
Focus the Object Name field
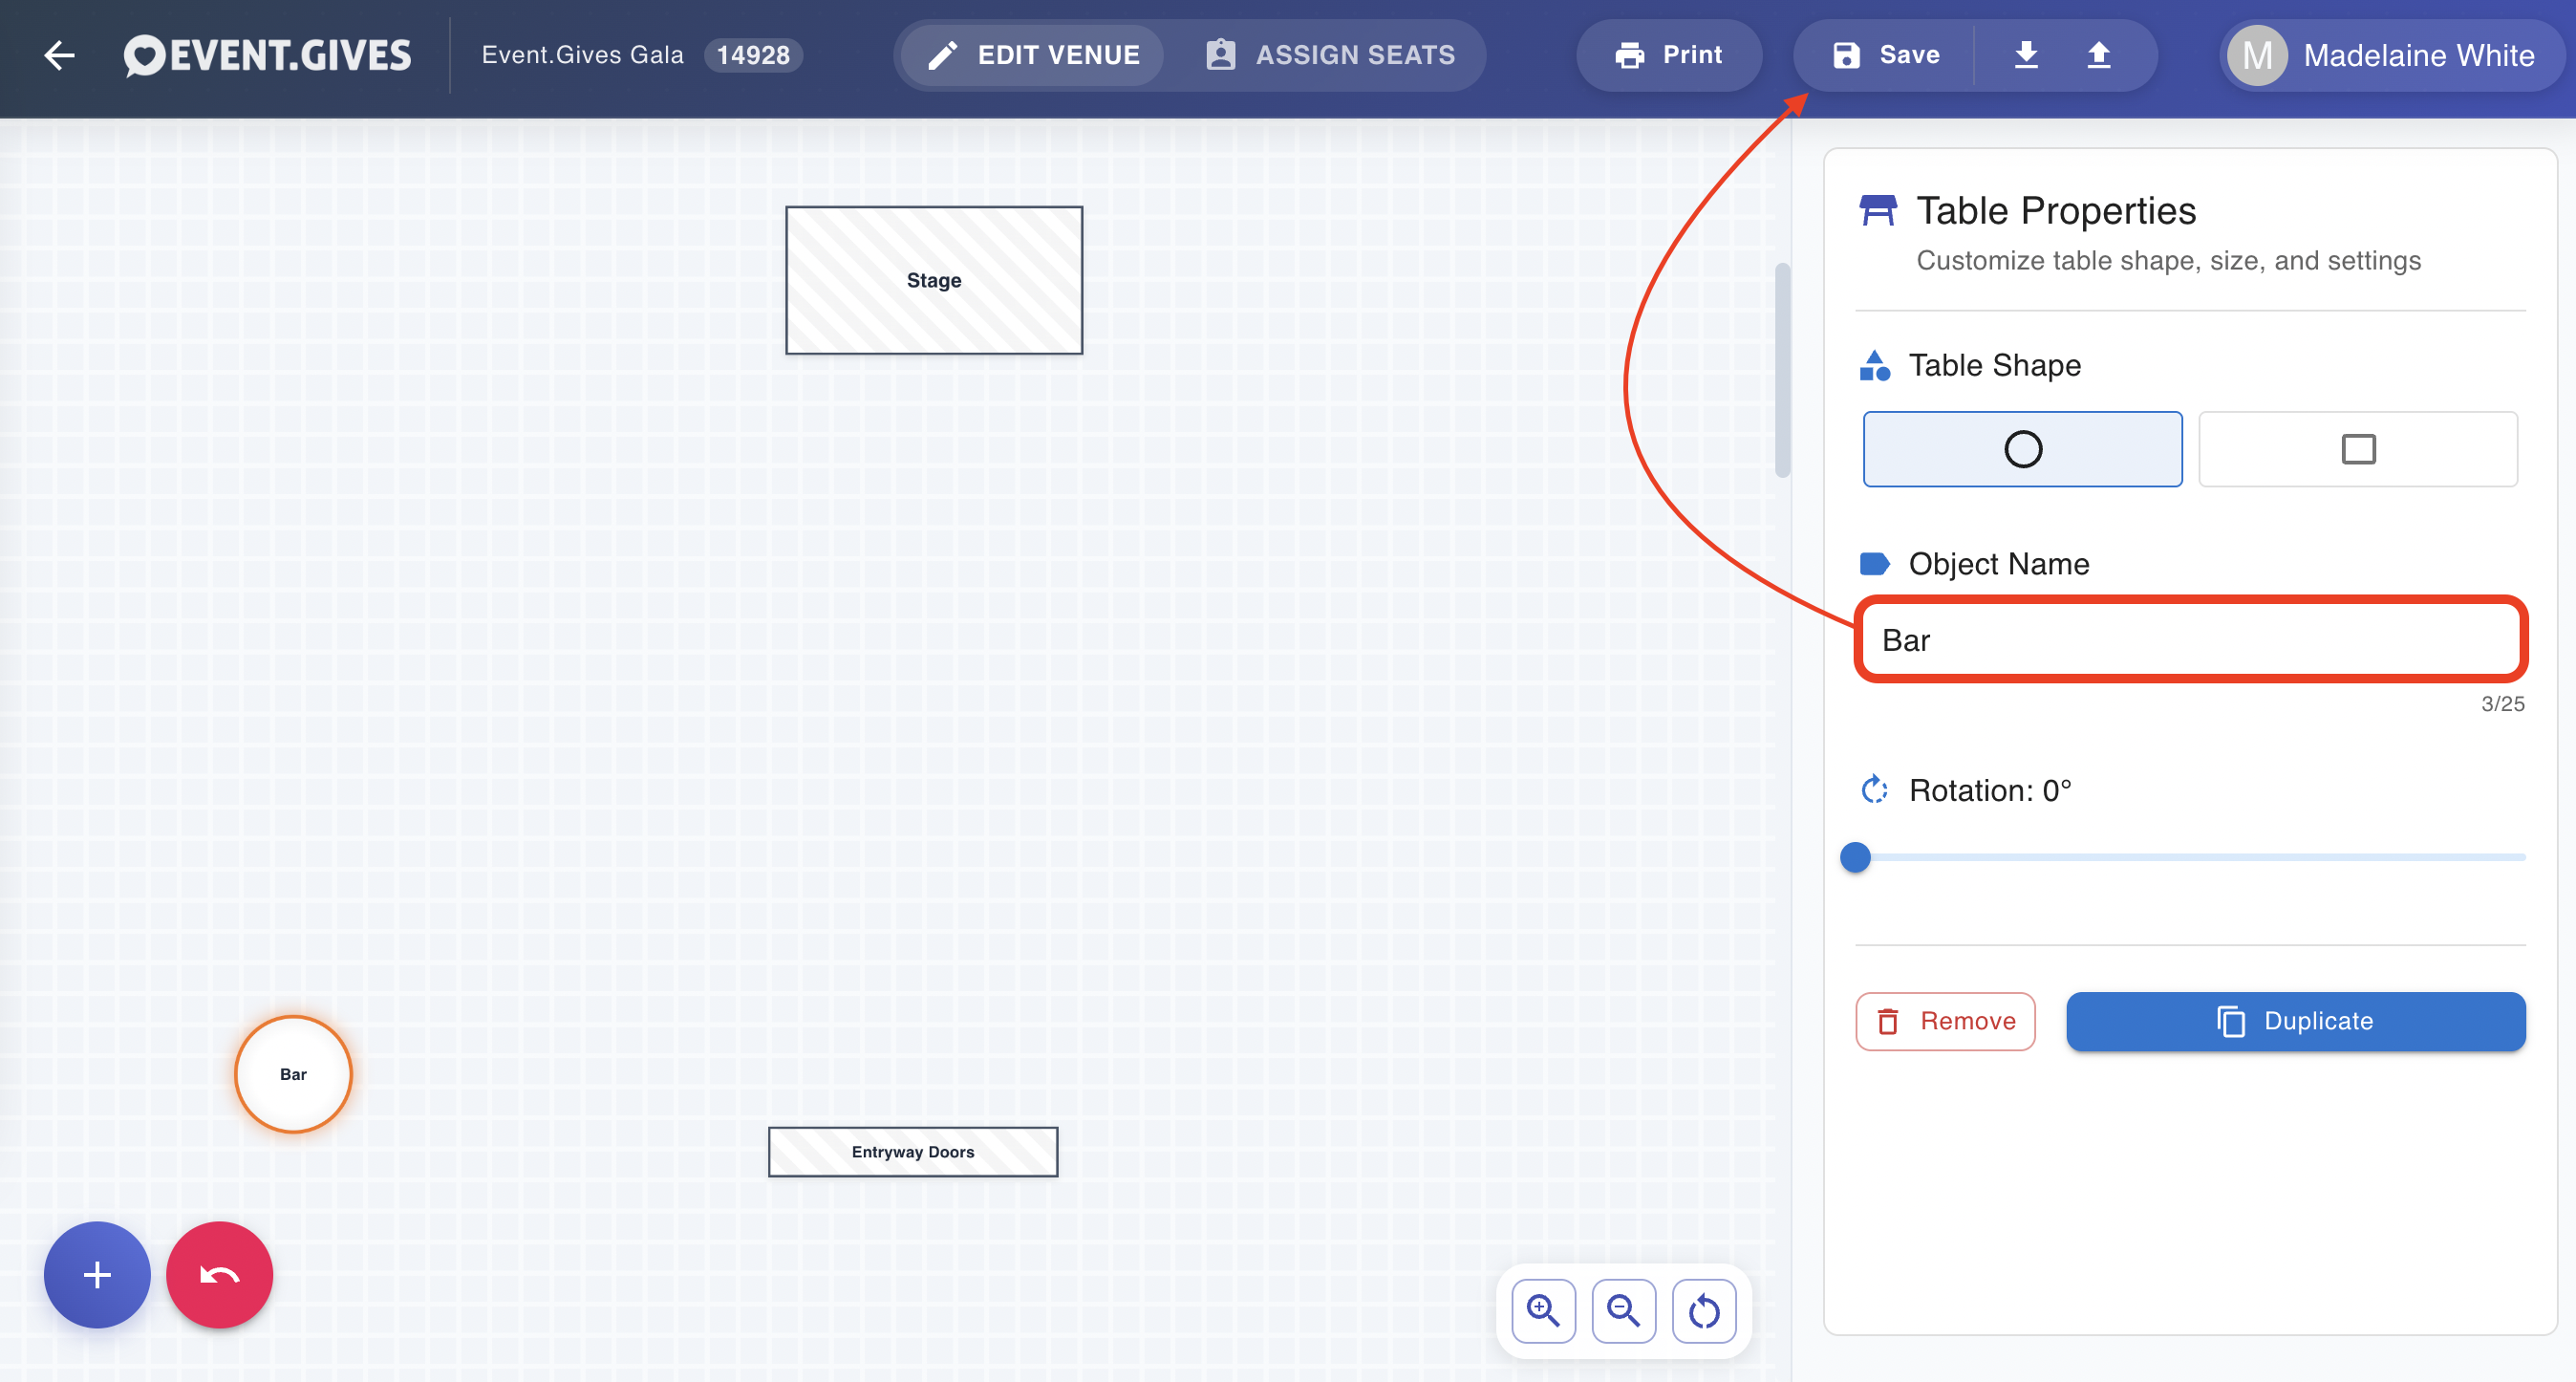[x=2190, y=640]
